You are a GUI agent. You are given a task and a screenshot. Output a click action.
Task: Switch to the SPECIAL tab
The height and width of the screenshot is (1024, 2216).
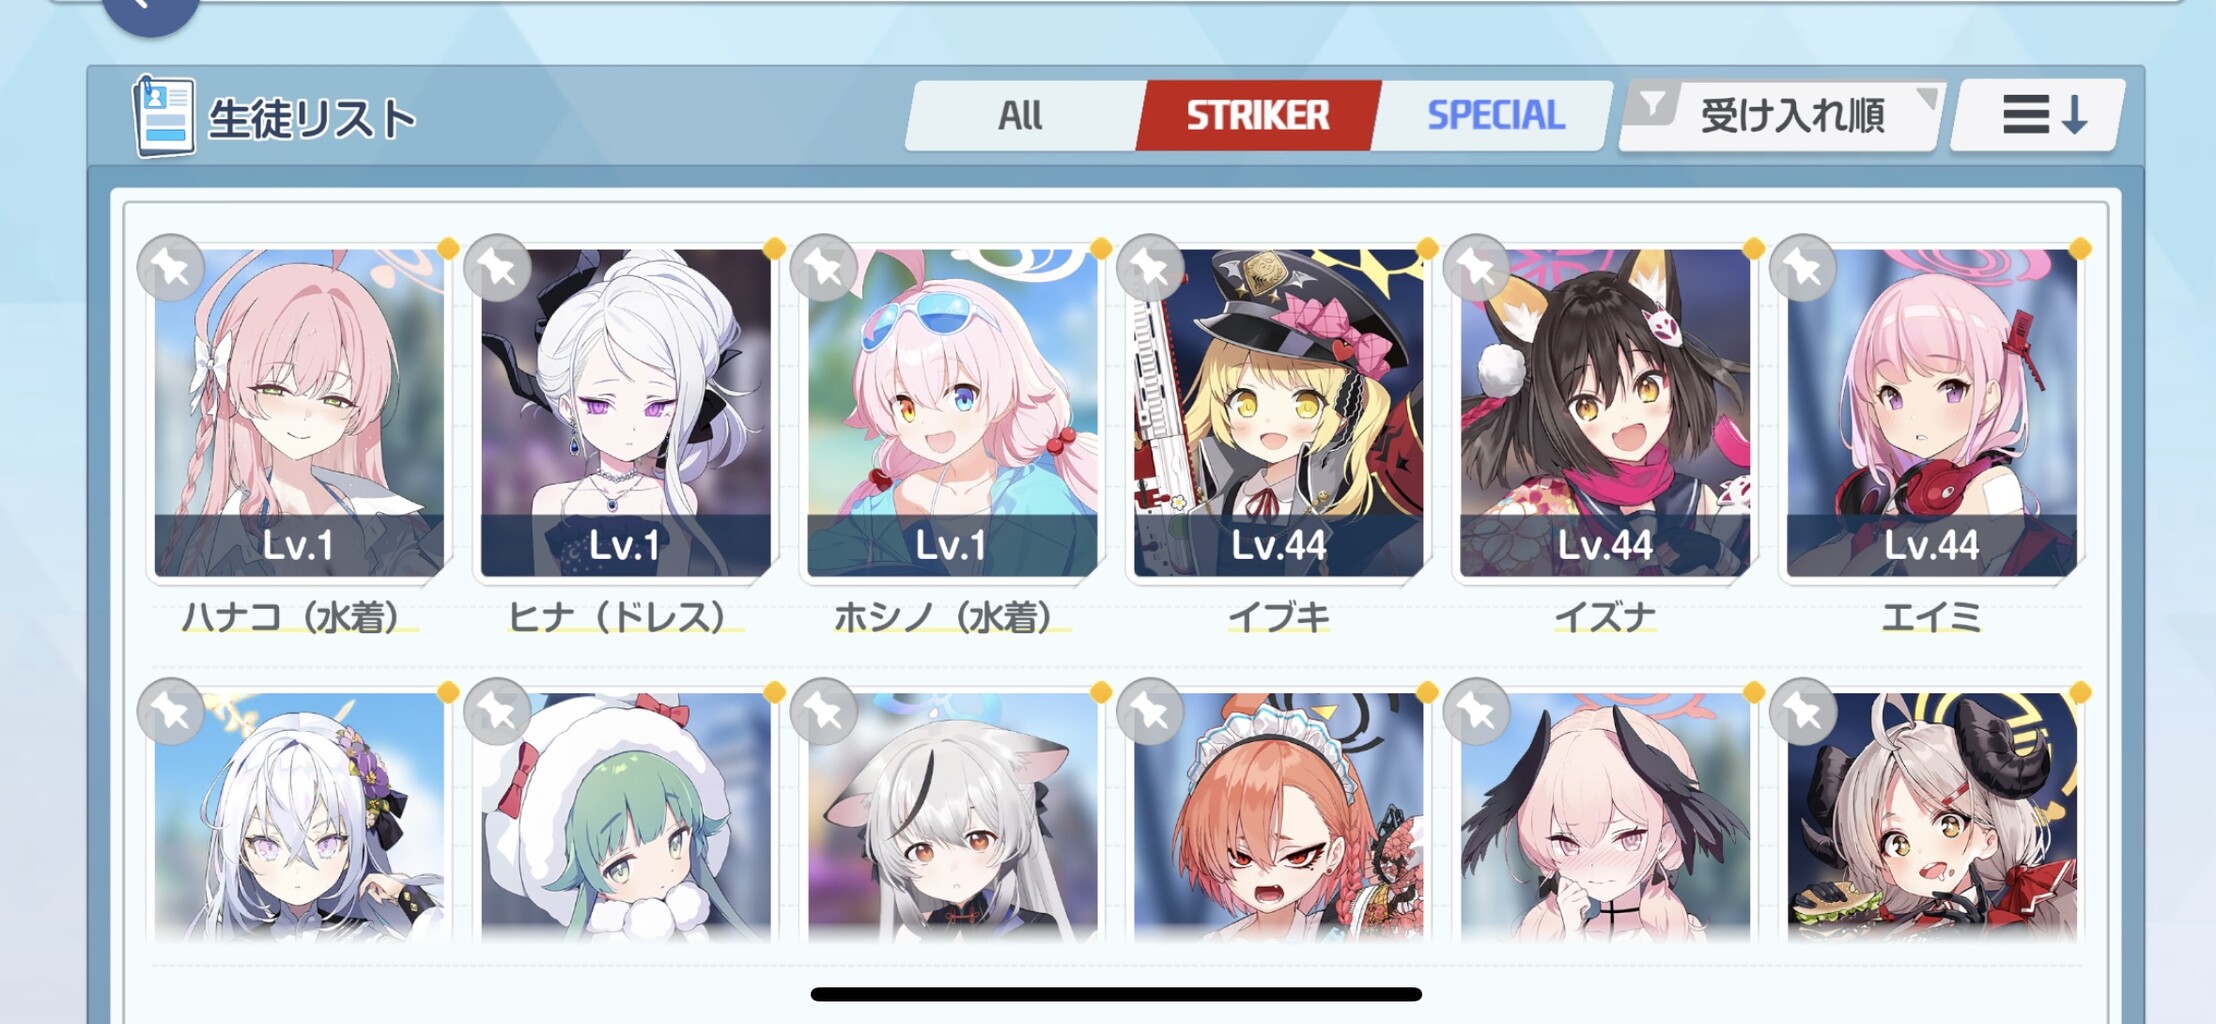coord(1495,116)
